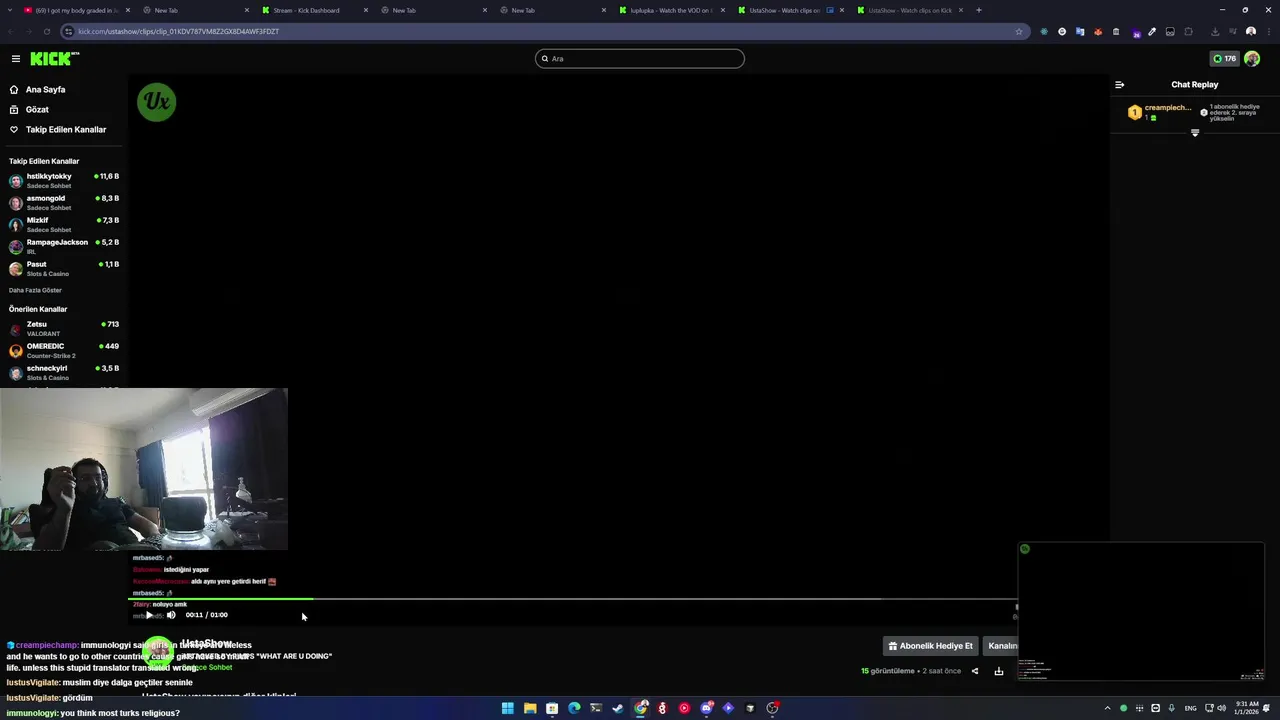Open the user profile avatar menu

(x=1252, y=59)
